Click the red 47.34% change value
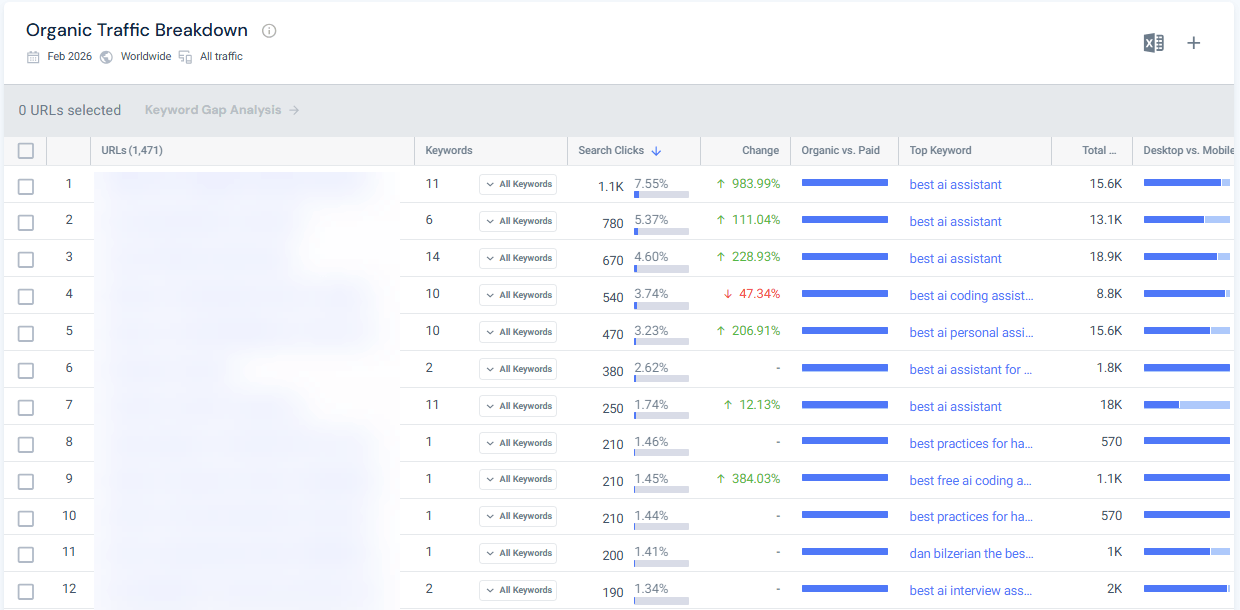This screenshot has height=610, width=1240. tap(758, 294)
